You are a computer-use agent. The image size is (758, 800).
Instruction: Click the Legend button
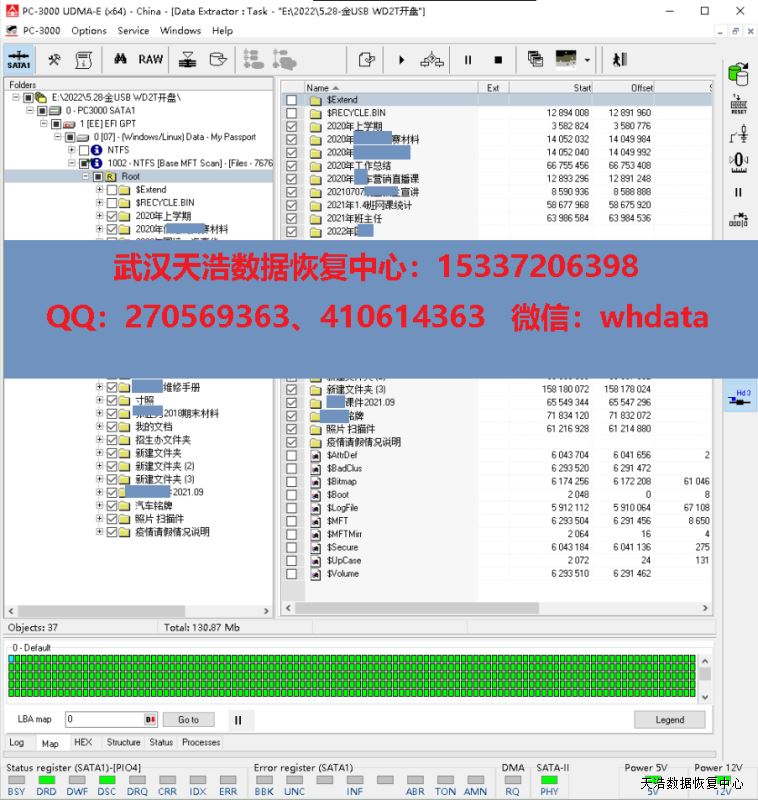coord(669,719)
